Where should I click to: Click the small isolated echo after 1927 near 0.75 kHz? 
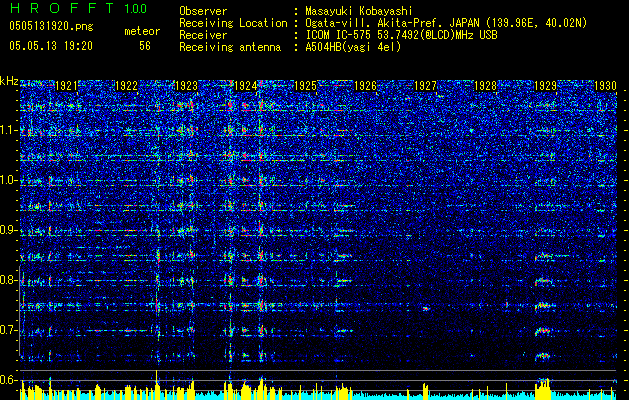coord(426,309)
